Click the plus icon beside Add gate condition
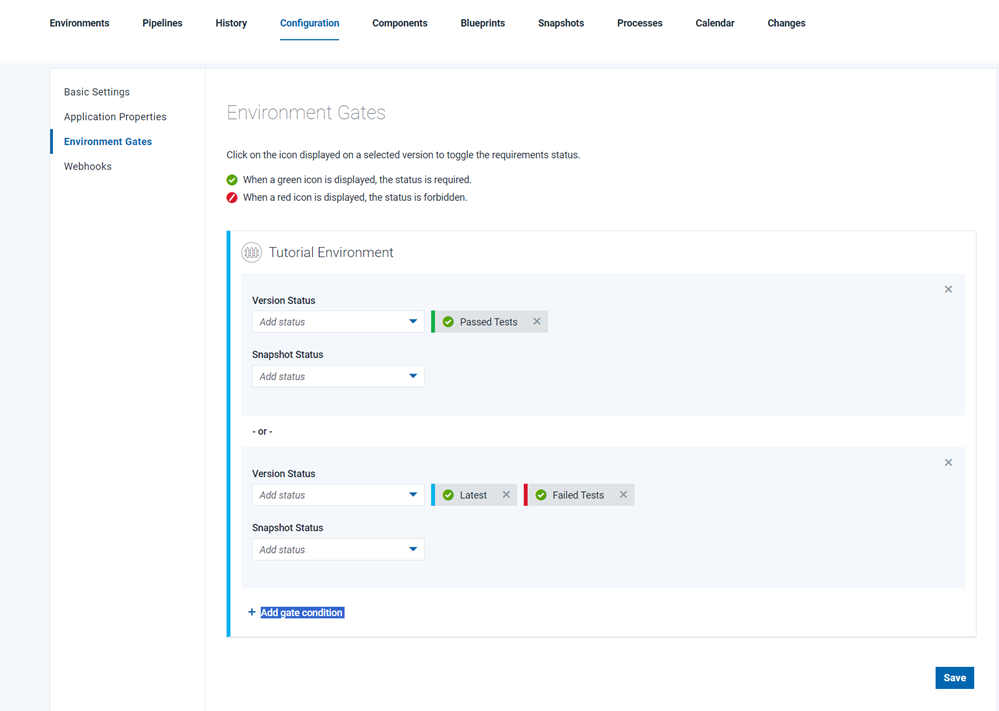Screen dimensions: 999x711 [250, 612]
